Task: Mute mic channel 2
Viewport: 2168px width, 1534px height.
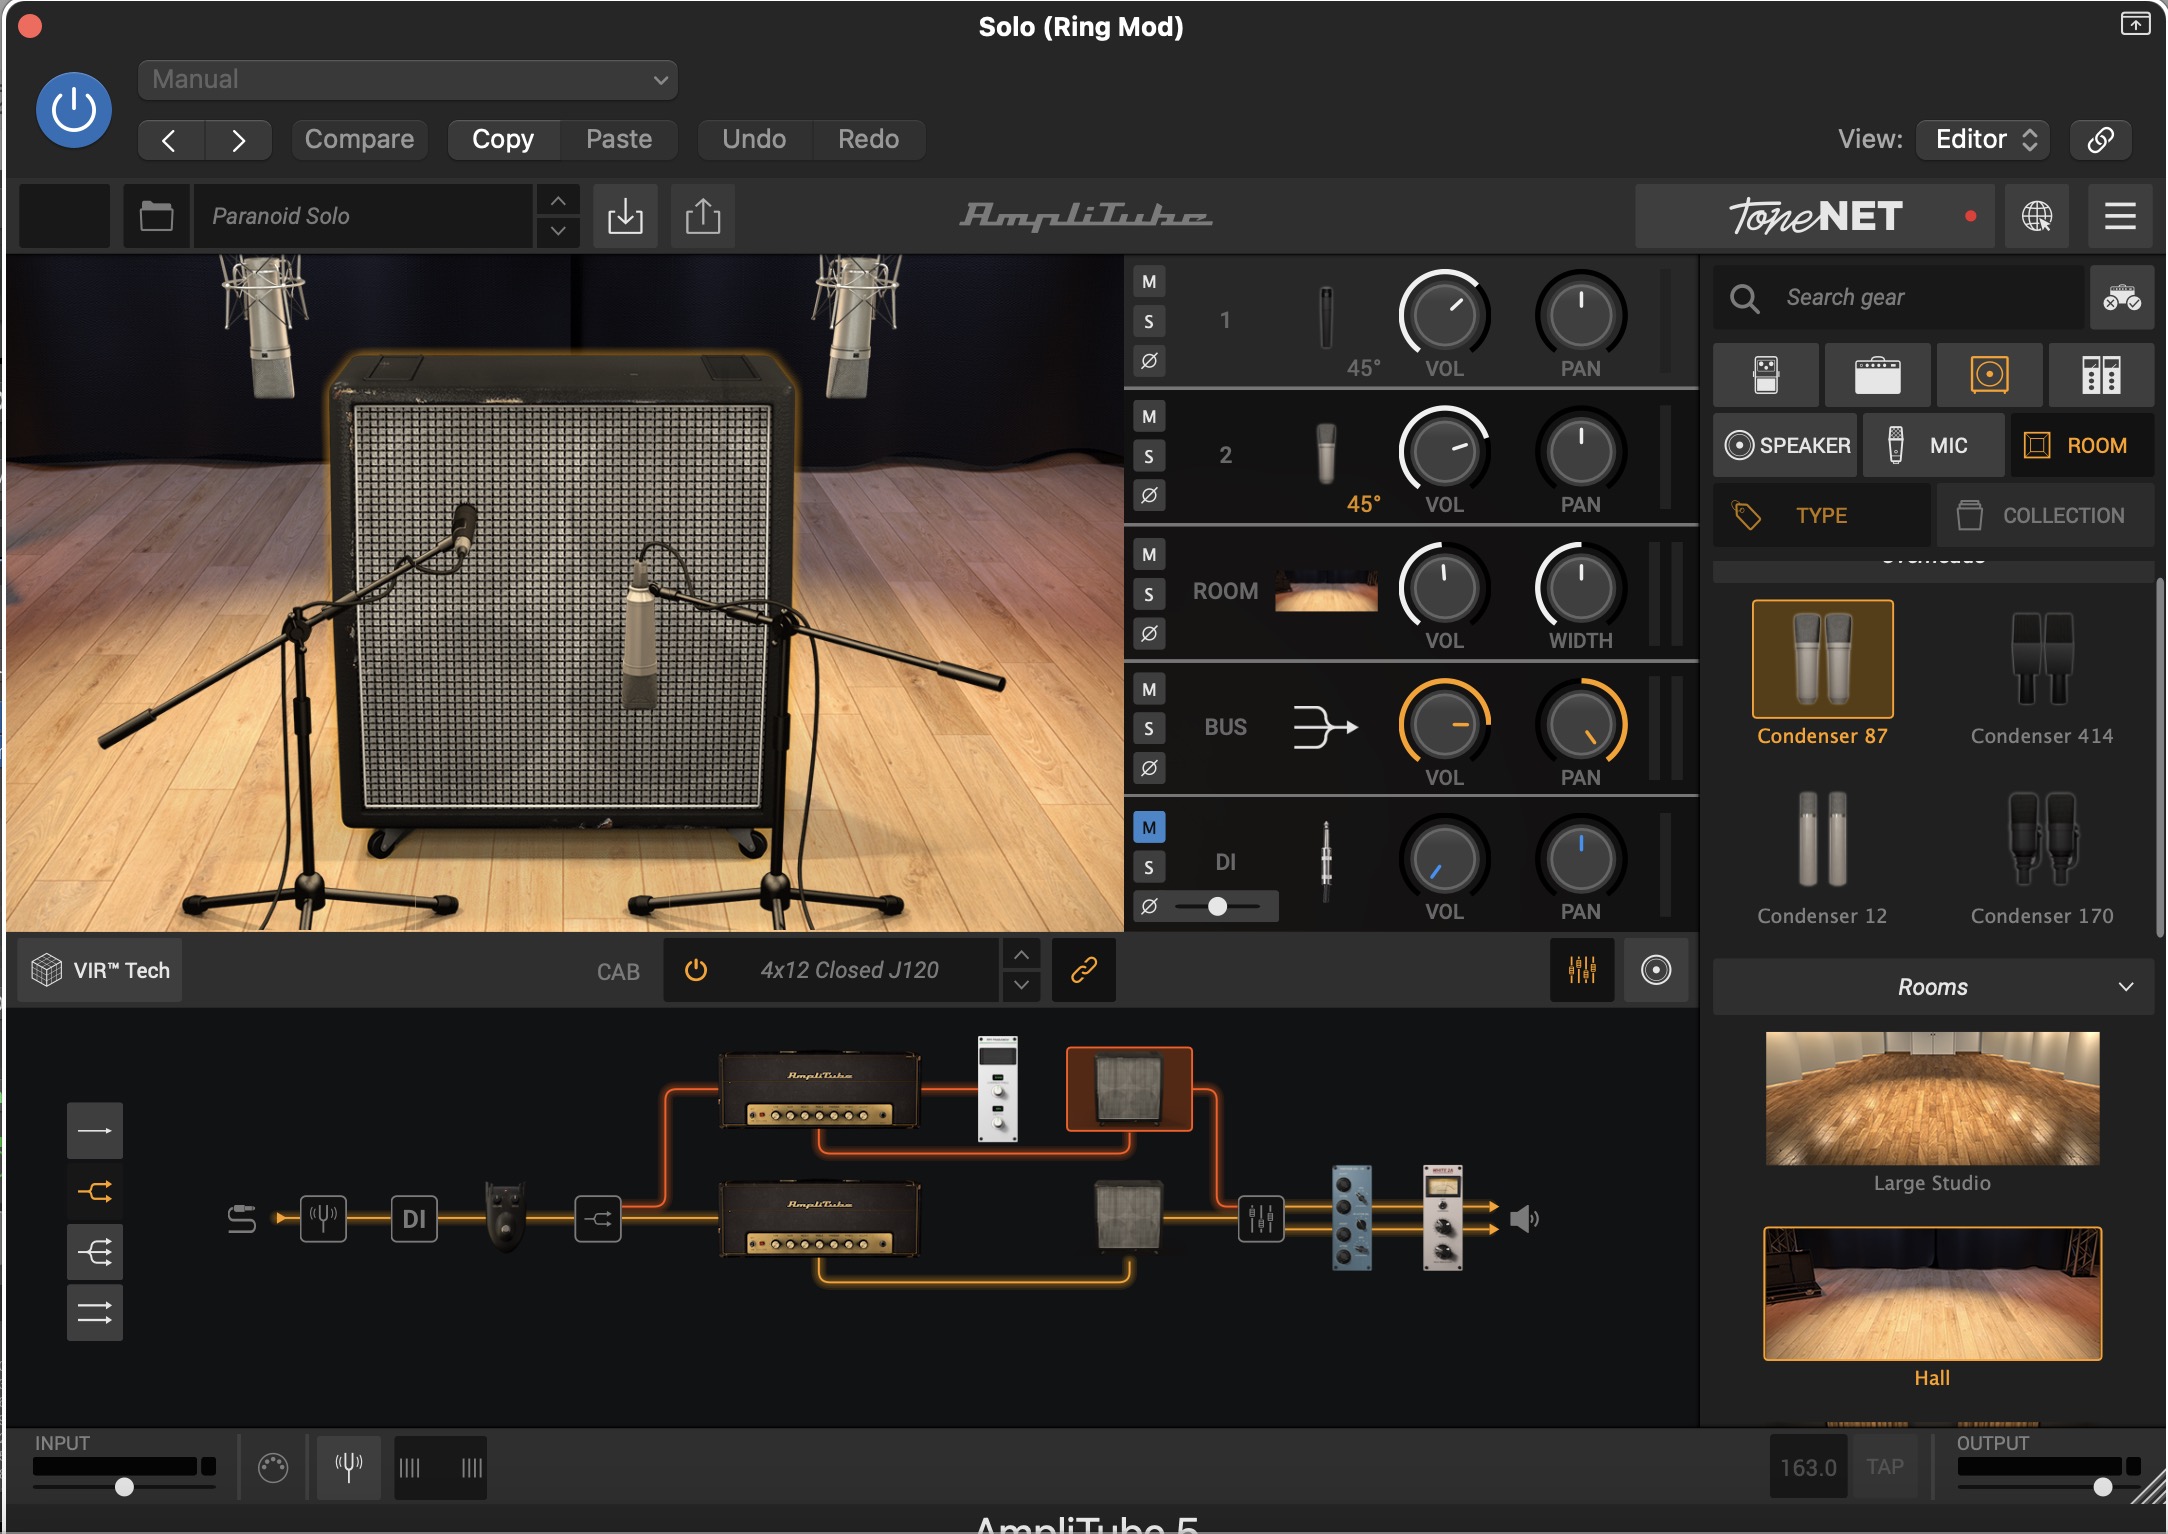Action: tap(1149, 417)
